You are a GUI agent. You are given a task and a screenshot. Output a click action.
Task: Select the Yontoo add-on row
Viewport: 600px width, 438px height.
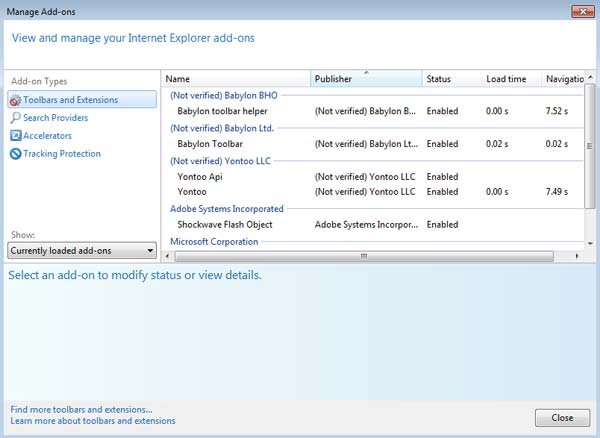click(373, 192)
